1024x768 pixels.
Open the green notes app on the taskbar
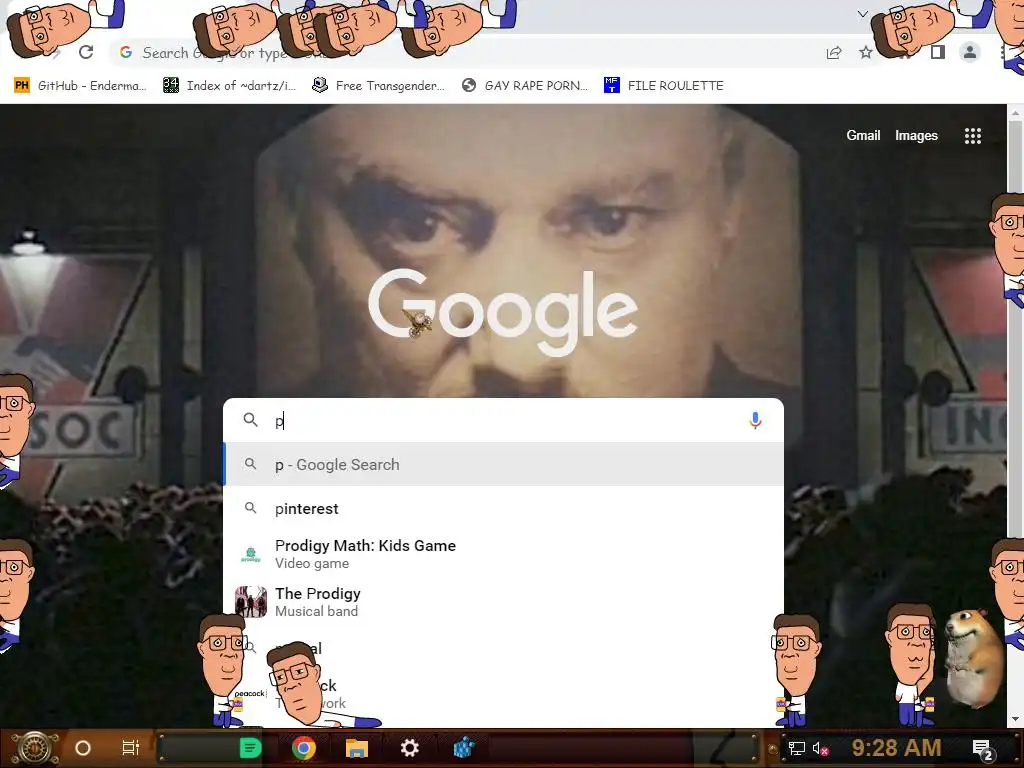(x=250, y=748)
